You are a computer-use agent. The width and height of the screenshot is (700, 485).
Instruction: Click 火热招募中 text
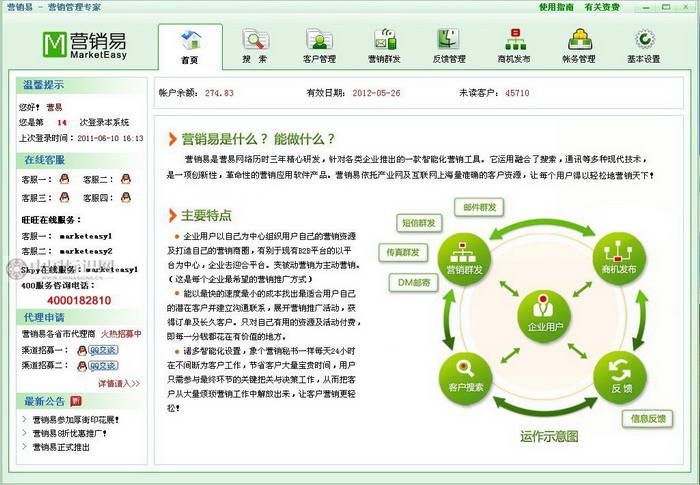point(121,334)
